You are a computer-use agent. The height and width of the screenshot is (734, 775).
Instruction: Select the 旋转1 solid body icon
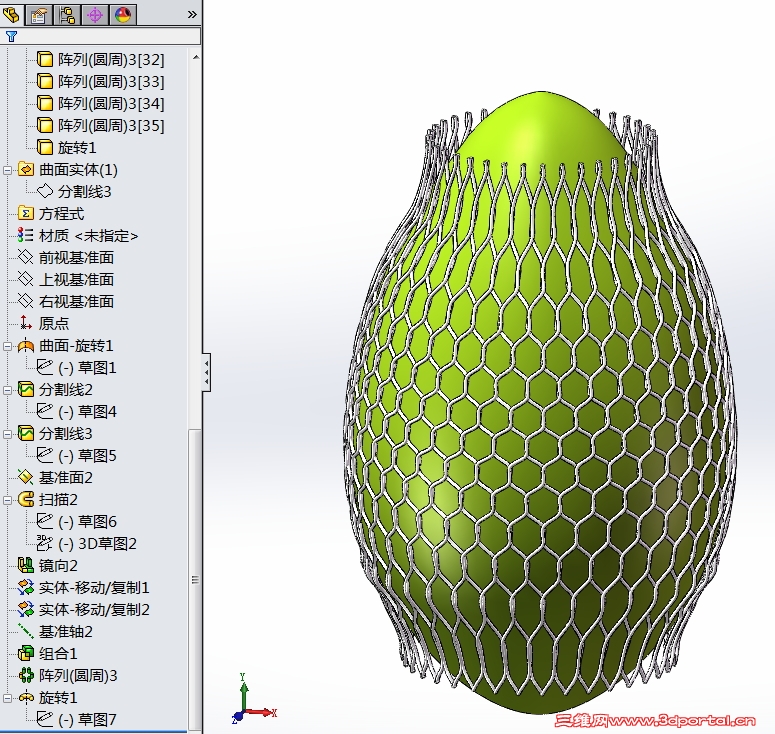coord(45,147)
